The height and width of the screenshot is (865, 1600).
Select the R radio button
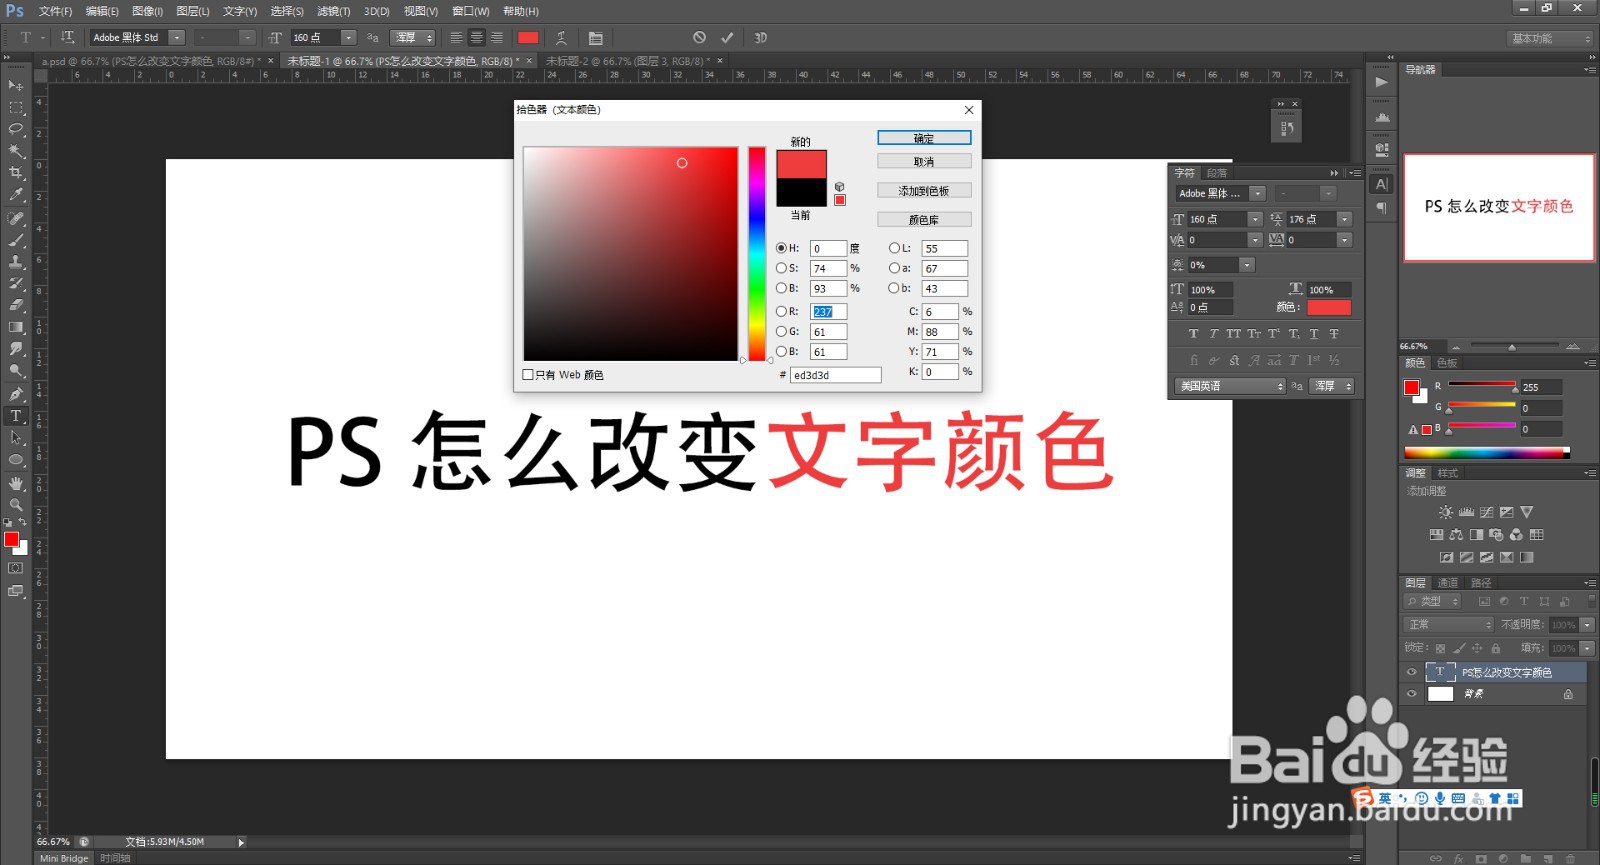tap(781, 311)
